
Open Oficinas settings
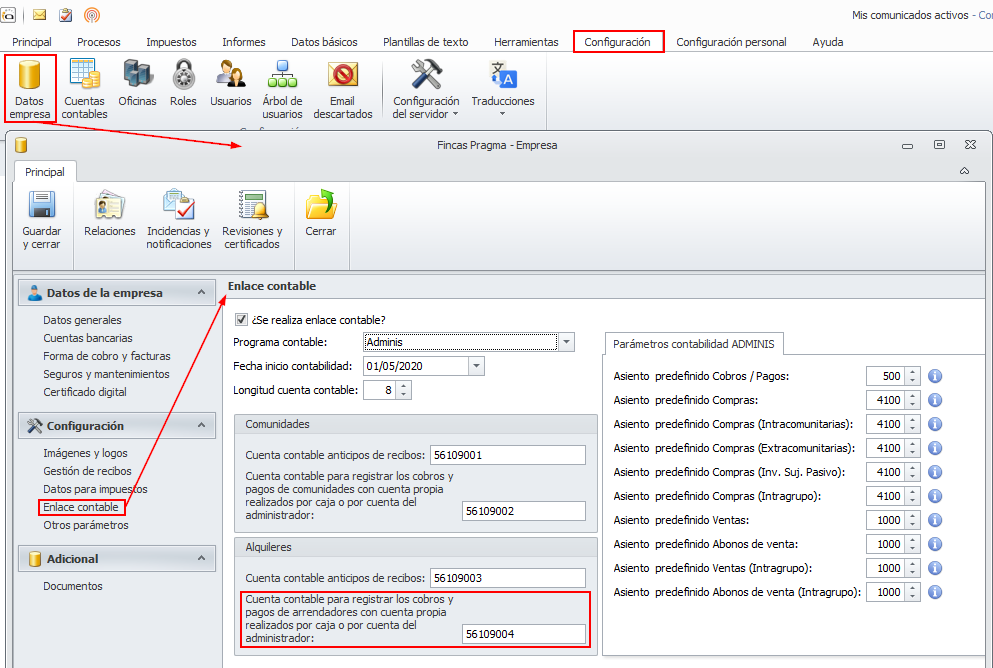tap(137, 83)
